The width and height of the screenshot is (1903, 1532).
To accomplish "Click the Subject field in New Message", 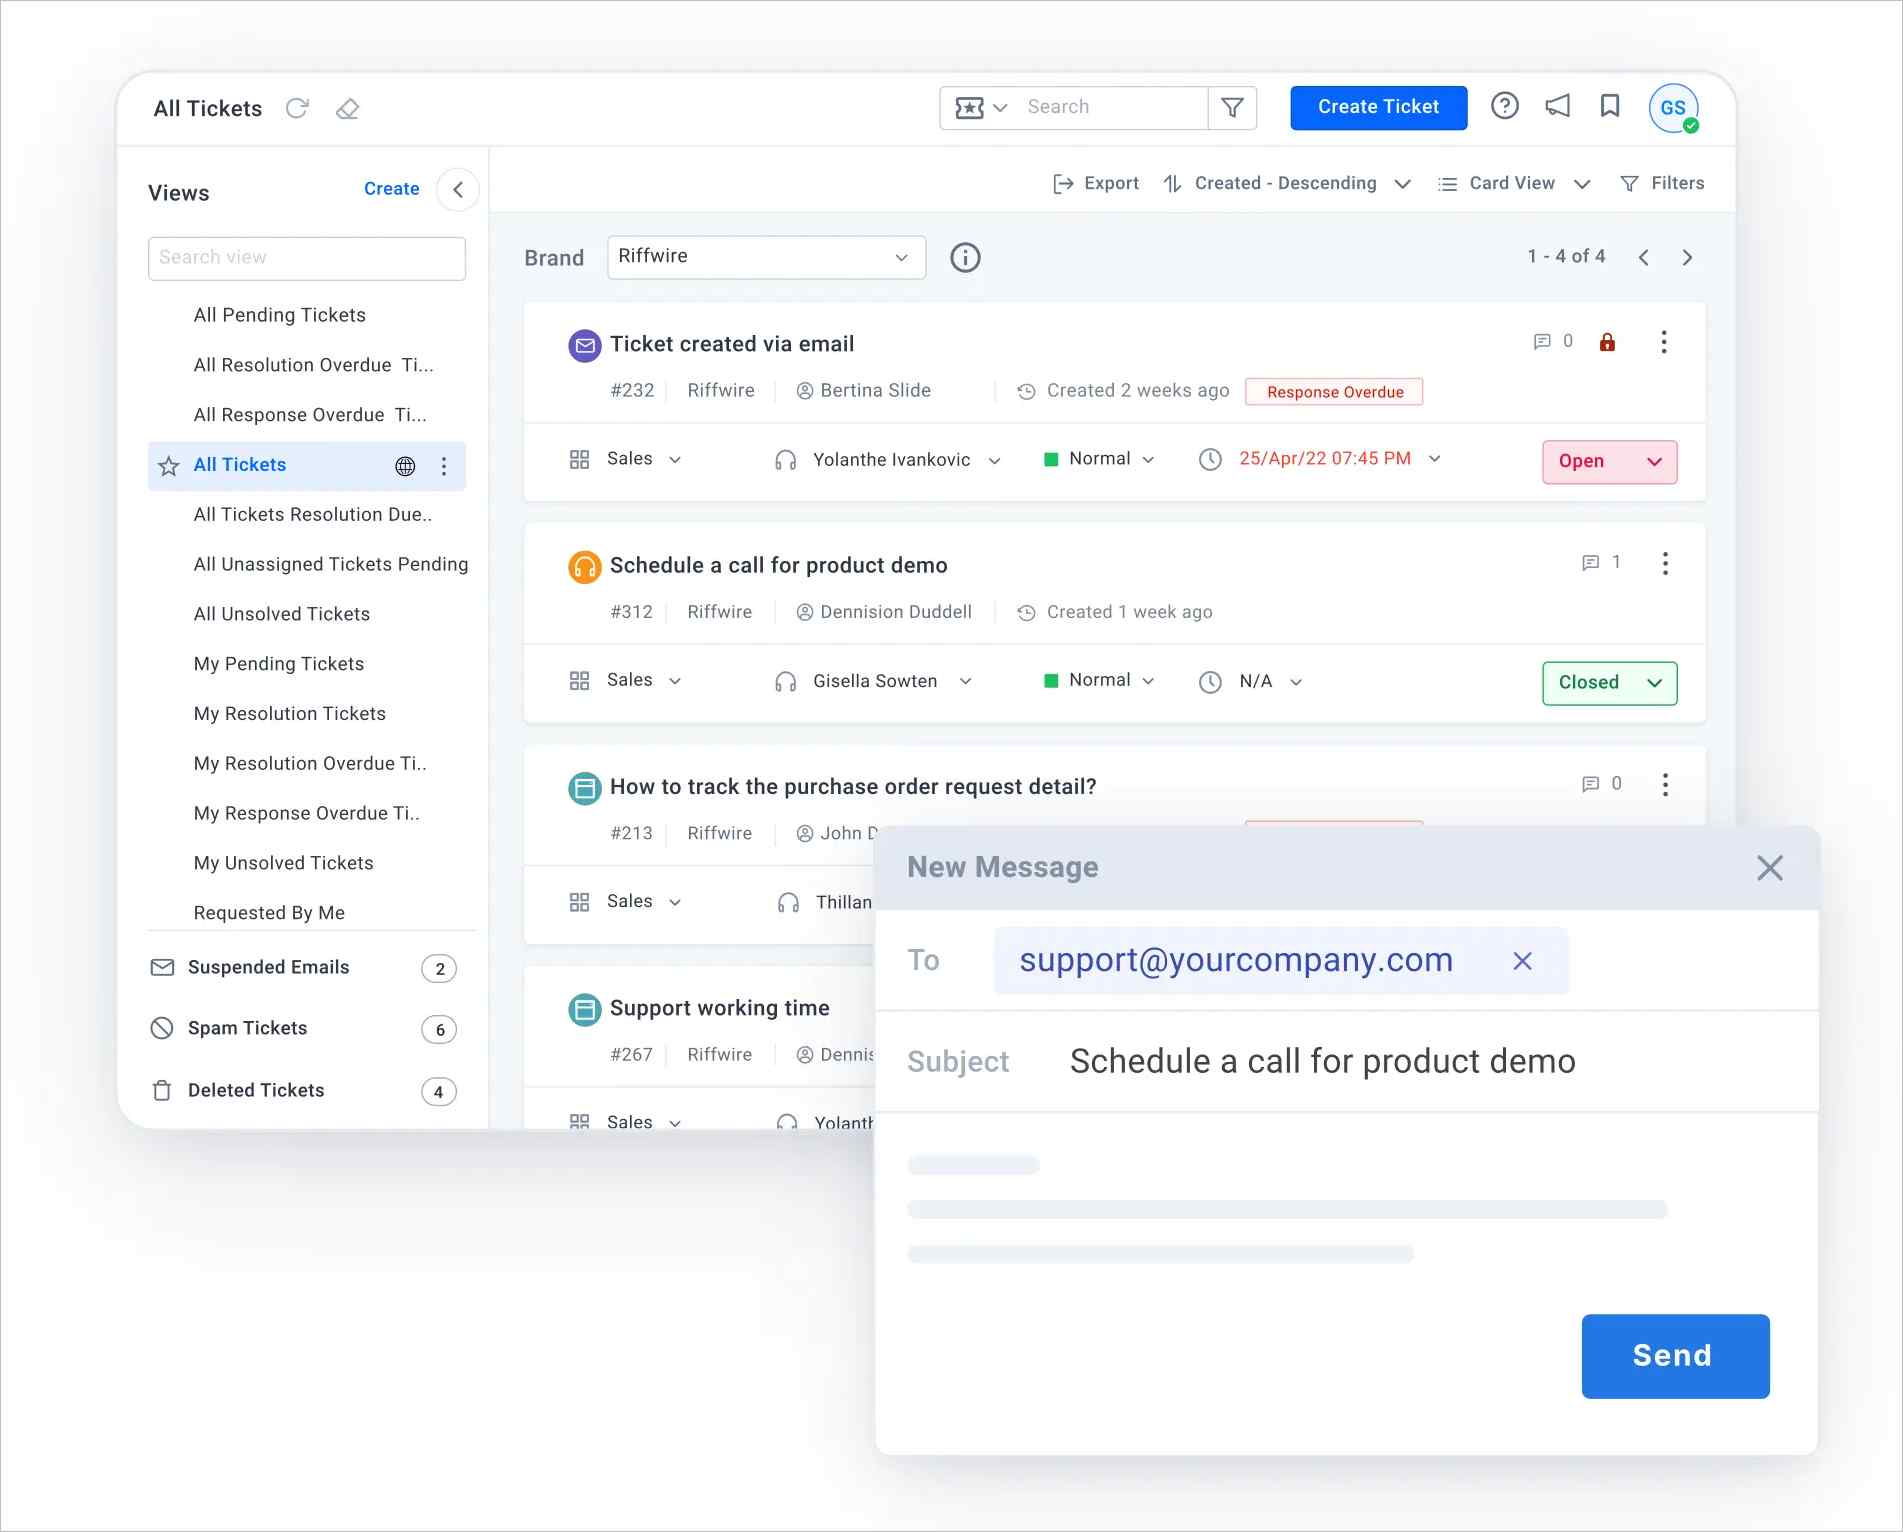I will click(x=1347, y=1061).
